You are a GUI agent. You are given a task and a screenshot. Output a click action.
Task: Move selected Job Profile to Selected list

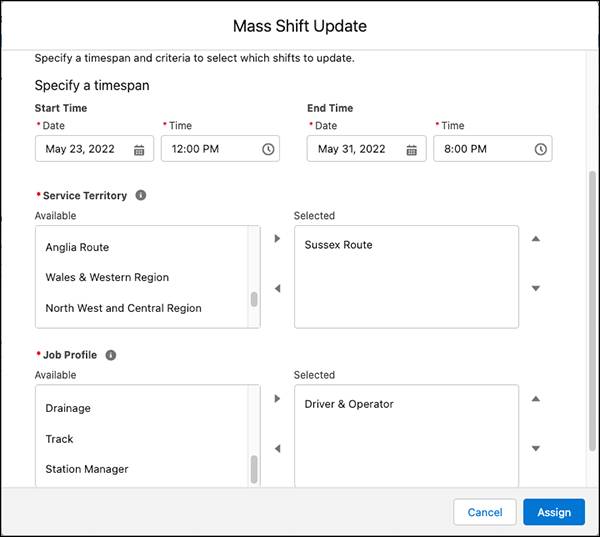(277, 398)
